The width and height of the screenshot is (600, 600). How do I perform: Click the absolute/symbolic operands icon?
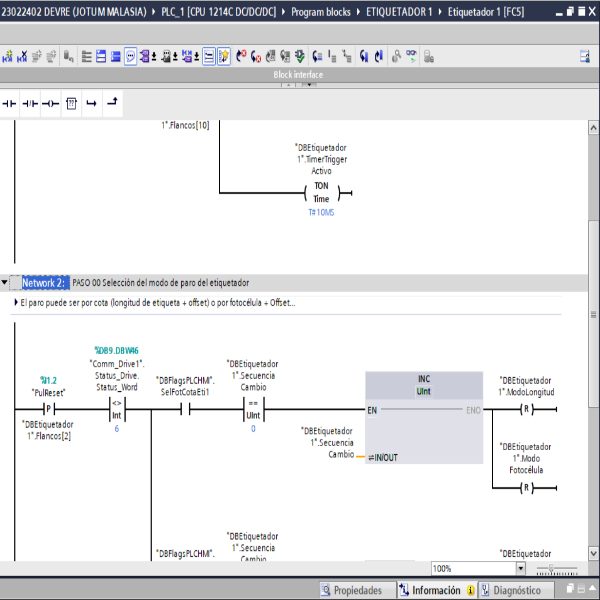[145, 57]
